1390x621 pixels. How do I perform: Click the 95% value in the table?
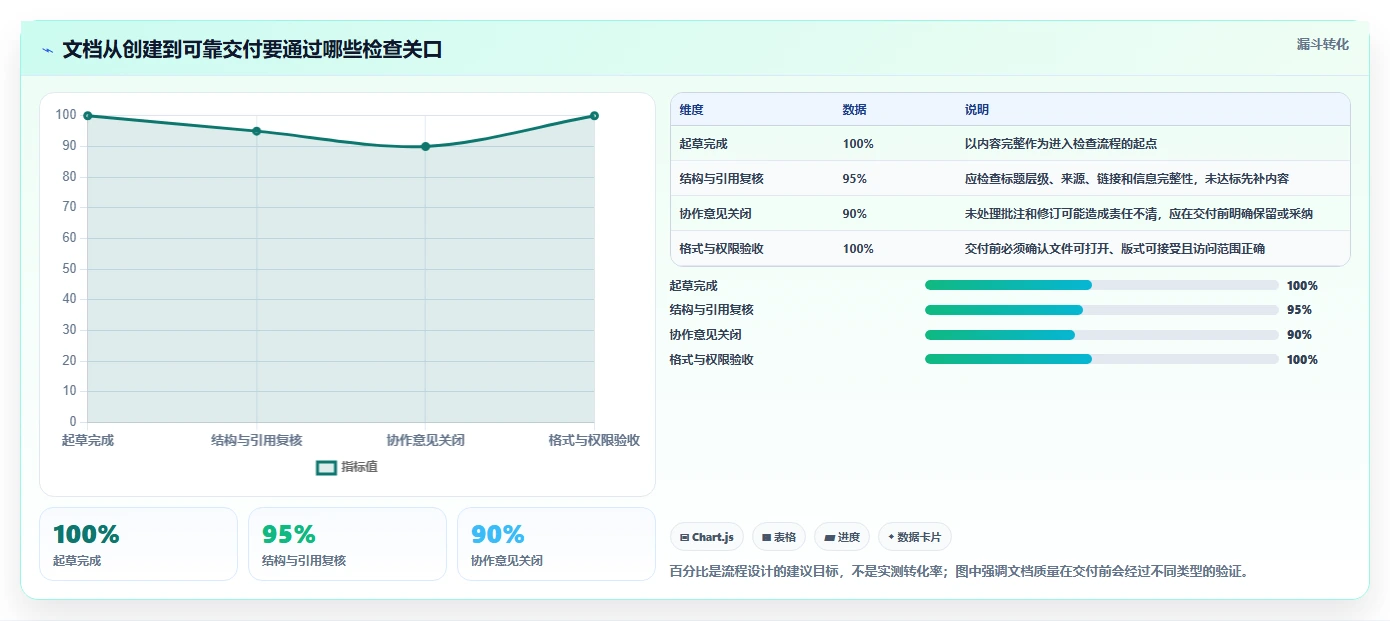pos(854,179)
